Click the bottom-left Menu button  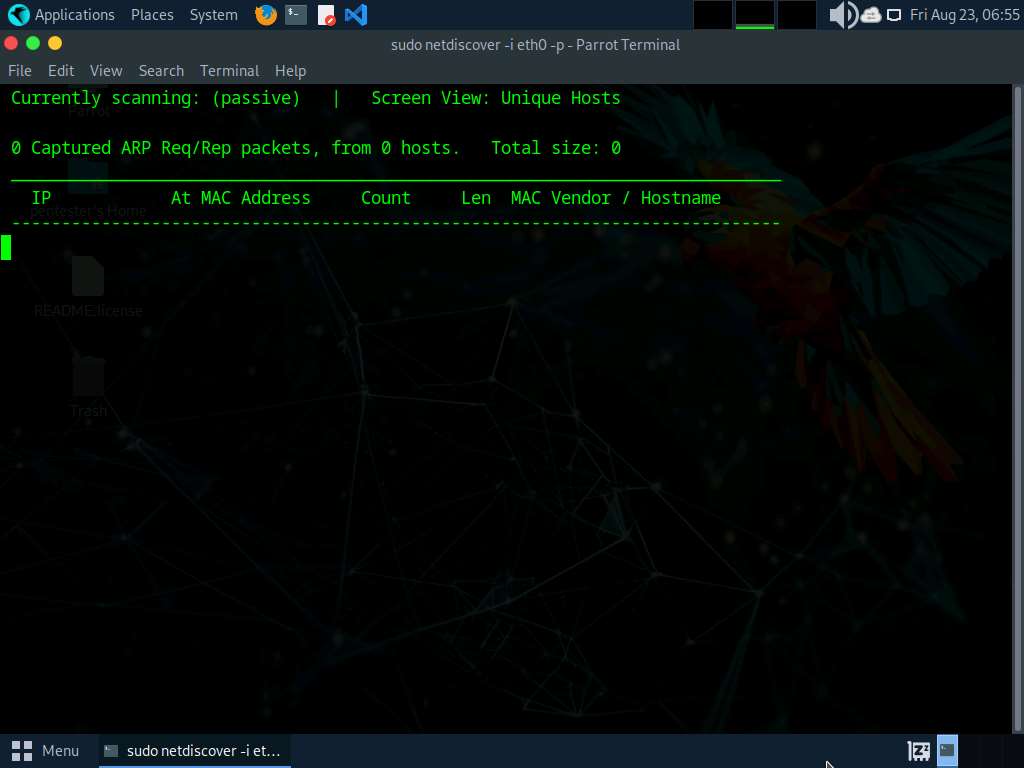[x=45, y=750]
